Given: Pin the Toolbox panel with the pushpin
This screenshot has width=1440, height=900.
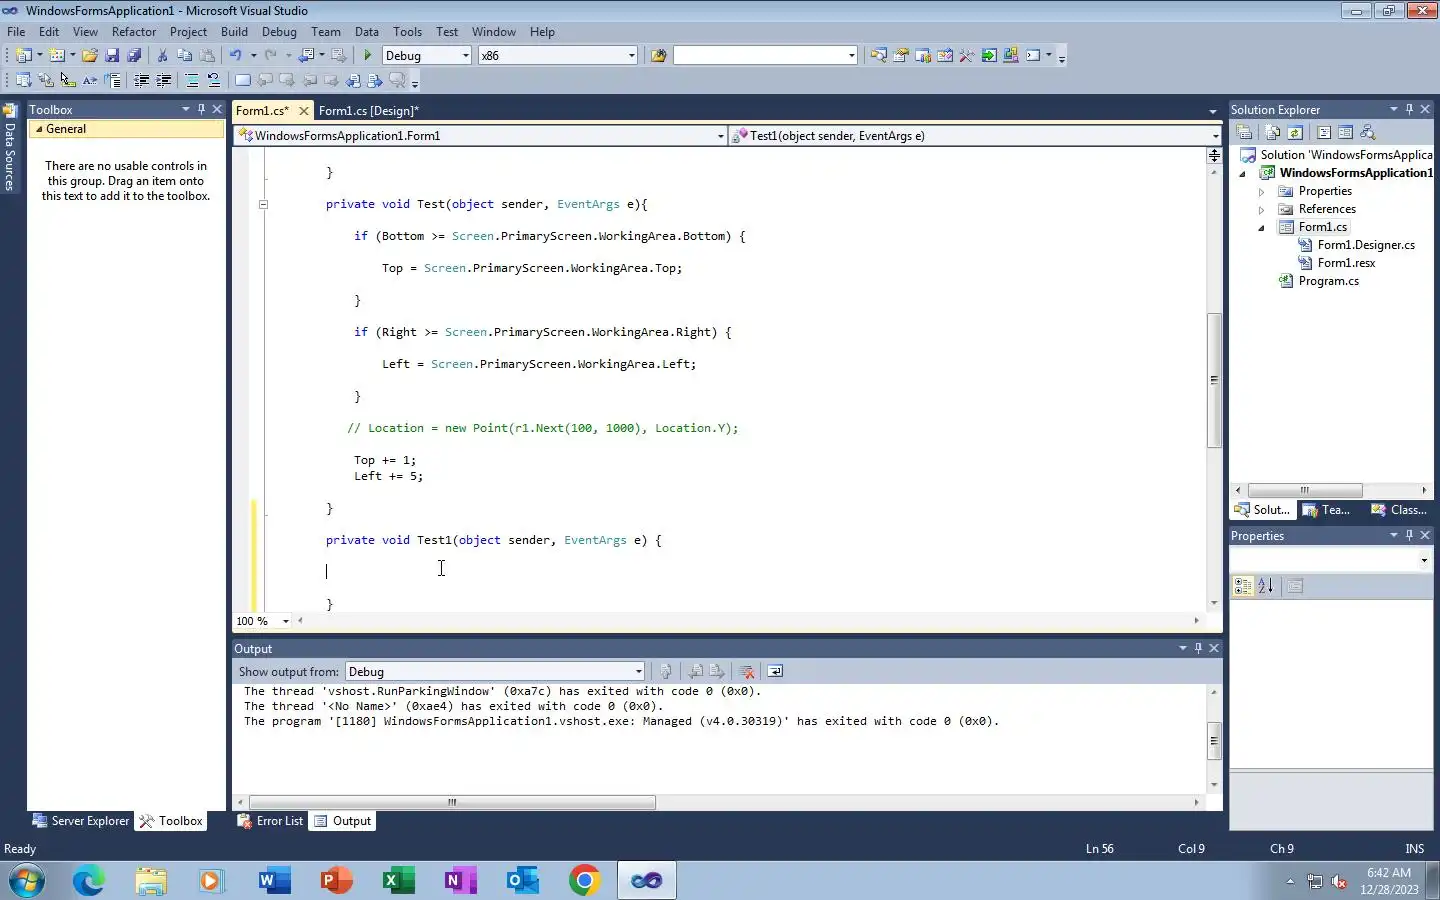Looking at the screenshot, I should click(x=201, y=109).
